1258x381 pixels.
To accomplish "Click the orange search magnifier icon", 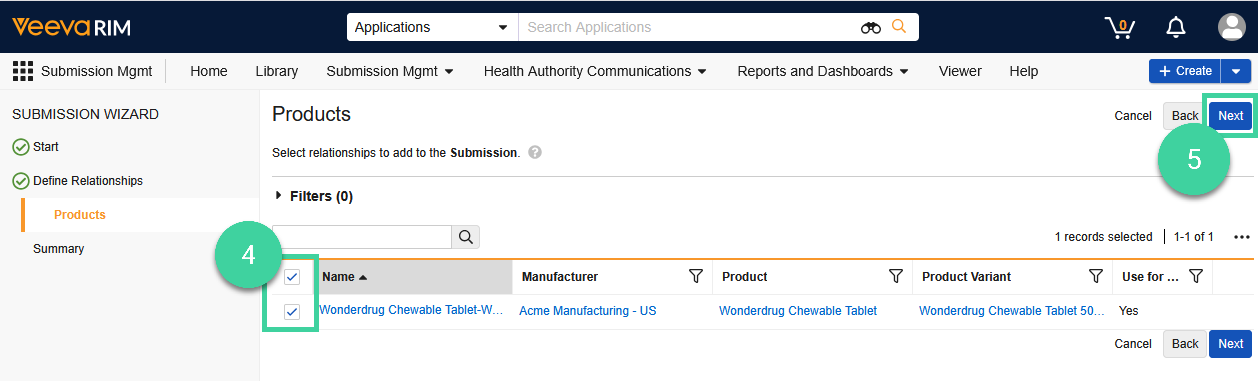I will click(x=899, y=27).
